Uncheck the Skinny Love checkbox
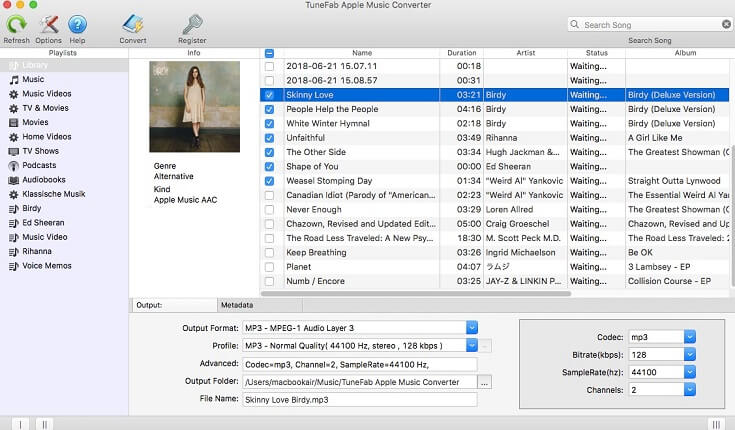The height and width of the screenshot is (430, 735). point(269,95)
